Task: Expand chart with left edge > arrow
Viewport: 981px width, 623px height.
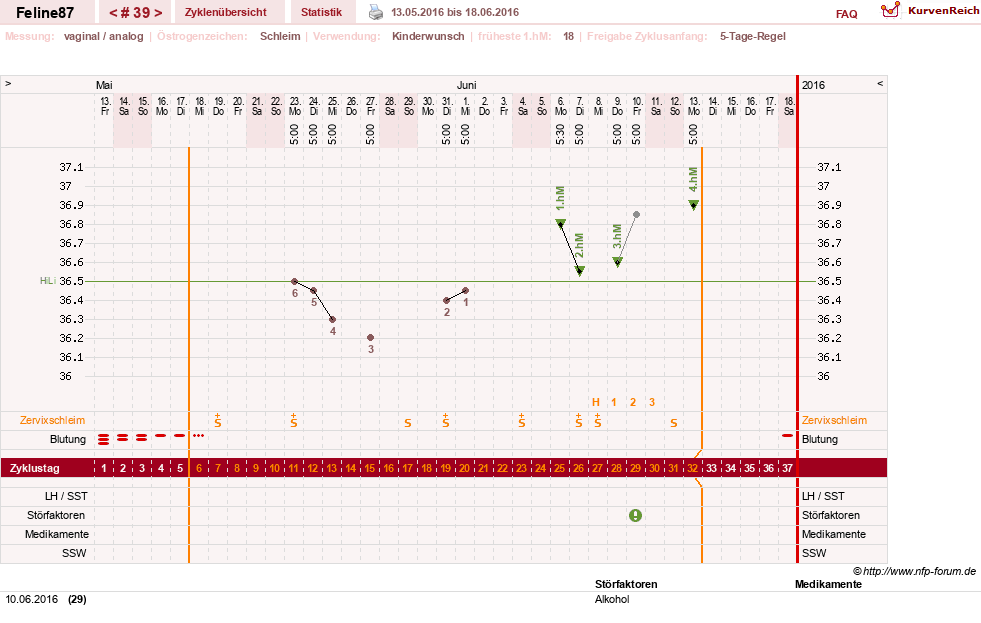Action: [8, 83]
